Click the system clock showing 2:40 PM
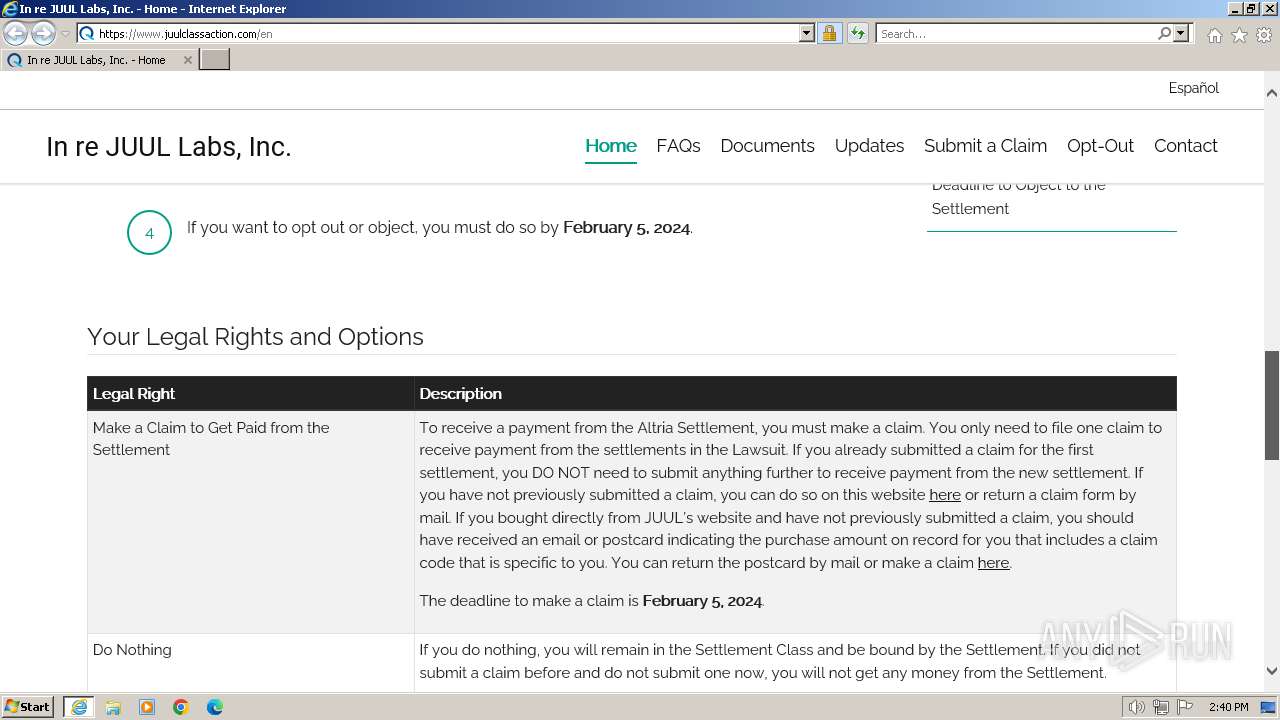This screenshot has height=720, width=1280. point(1228,707)
